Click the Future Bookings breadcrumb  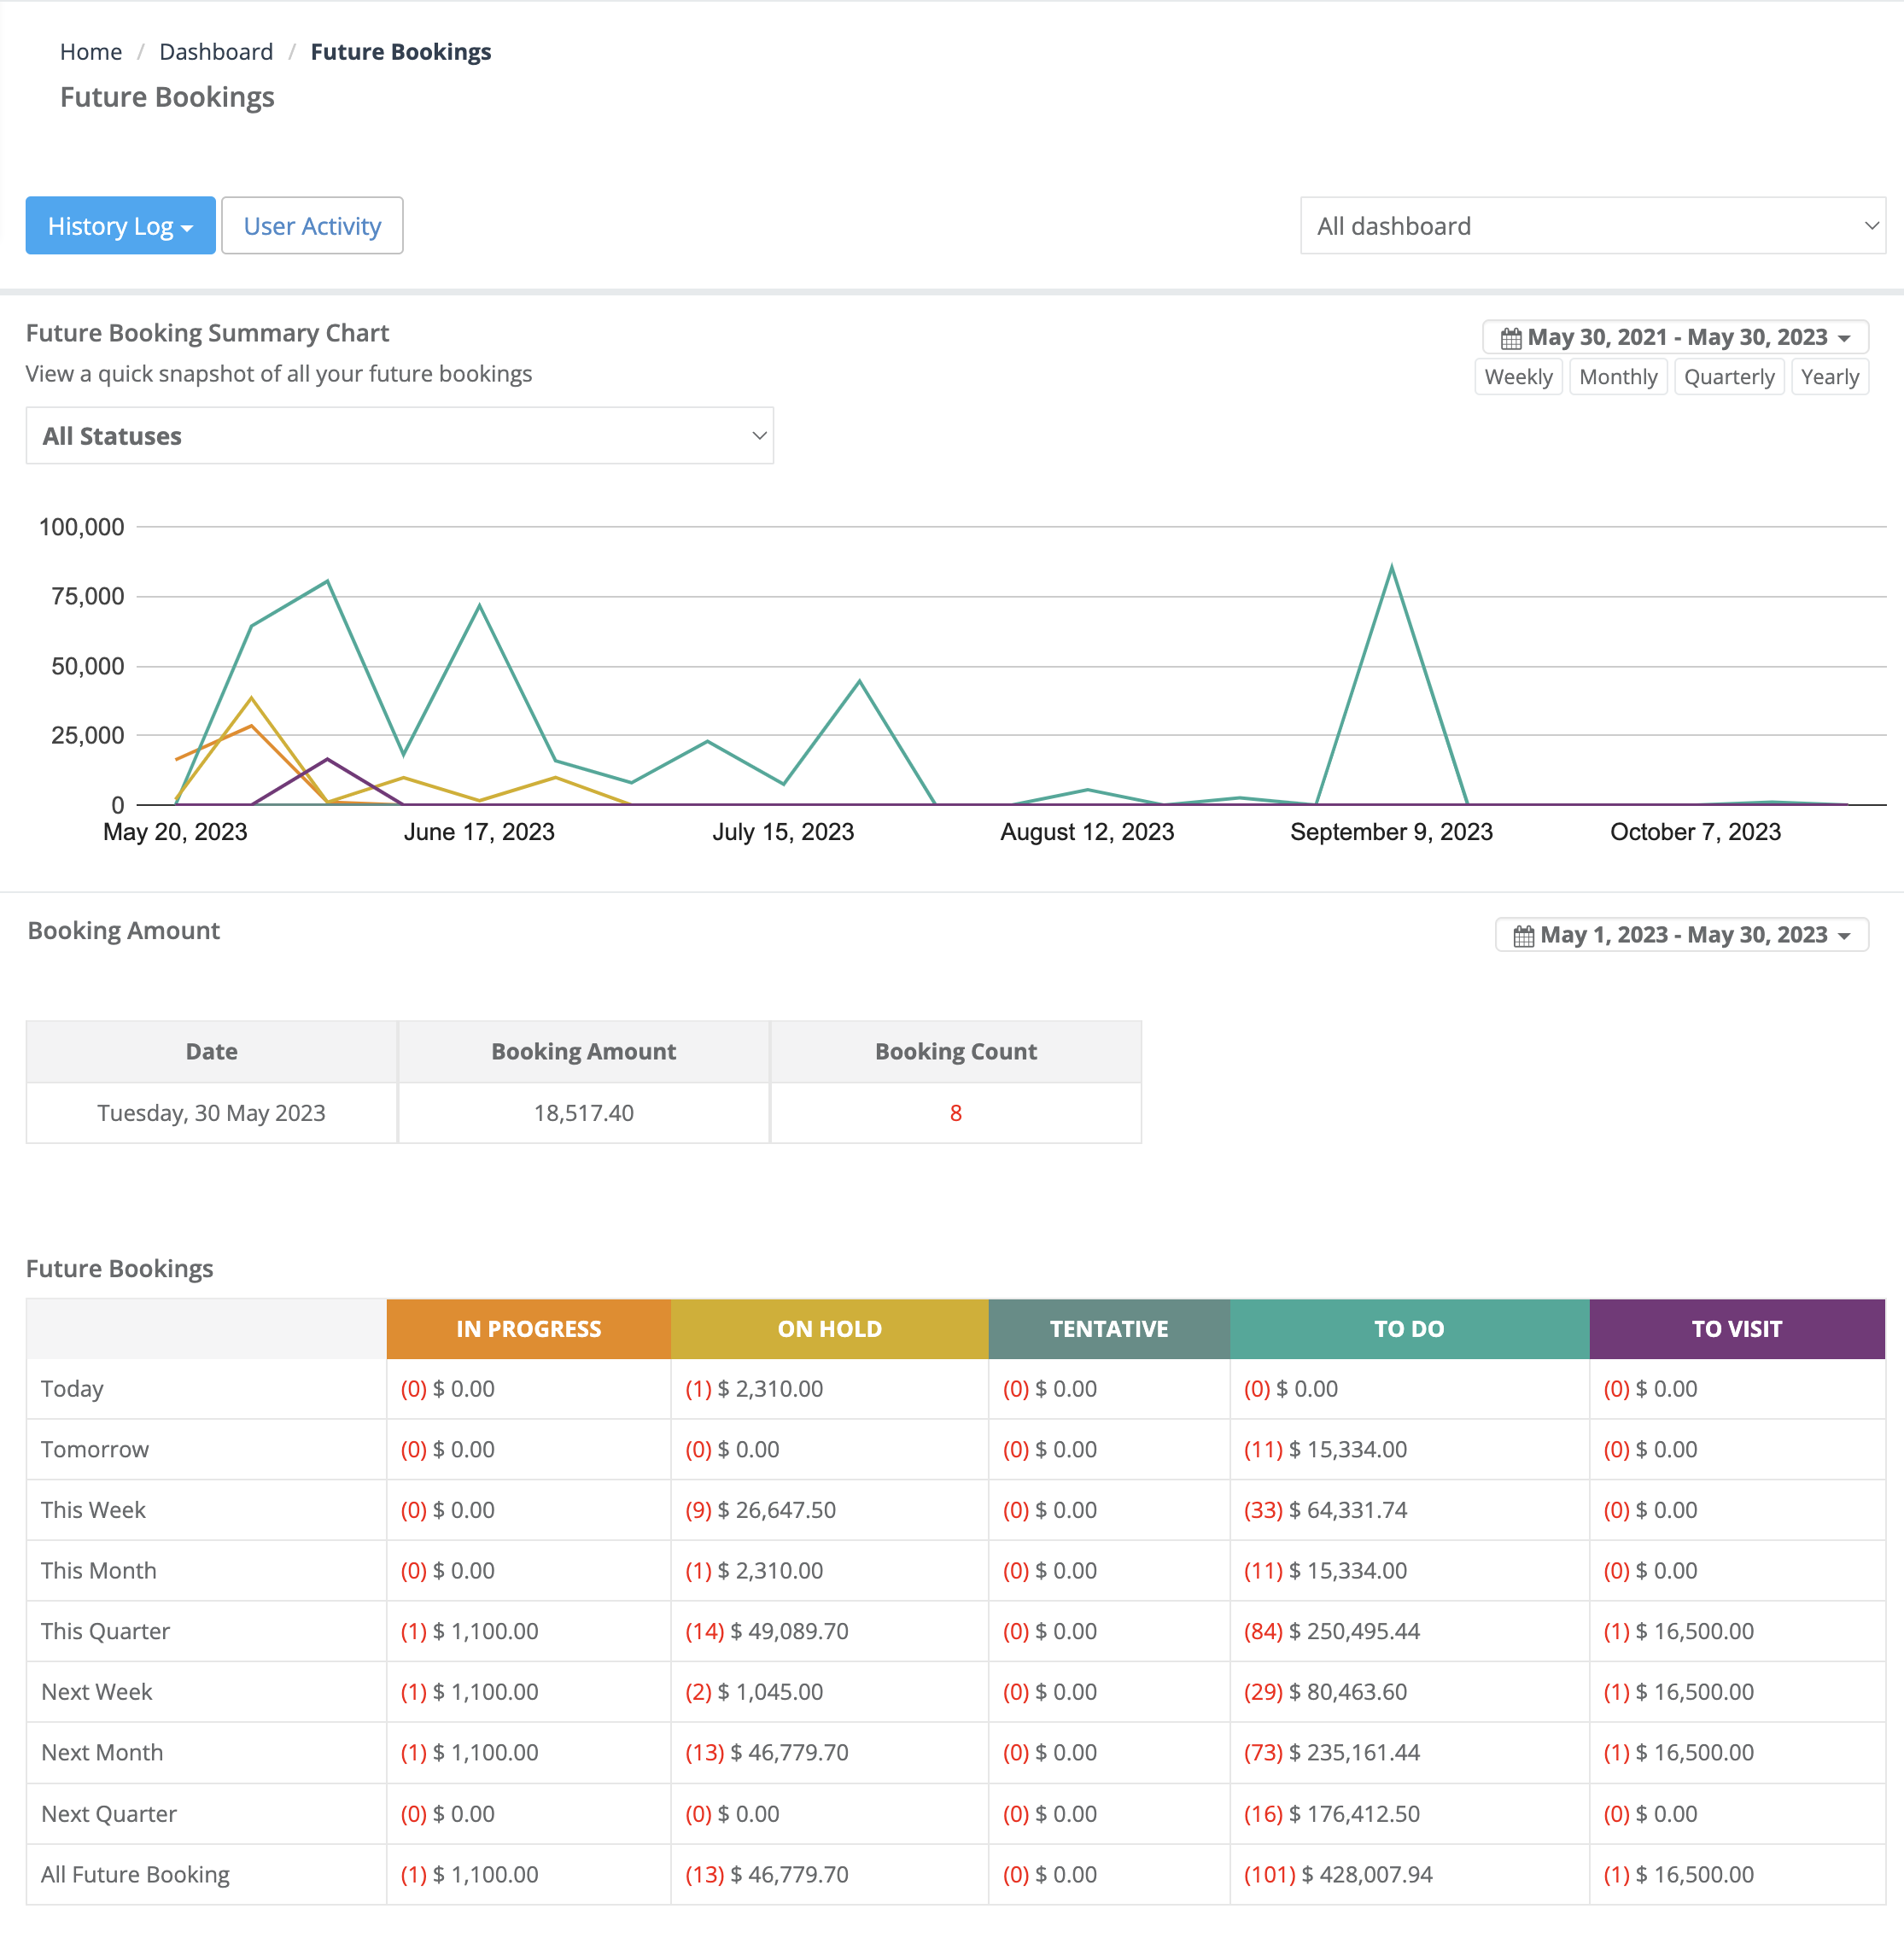click(401, 52)
